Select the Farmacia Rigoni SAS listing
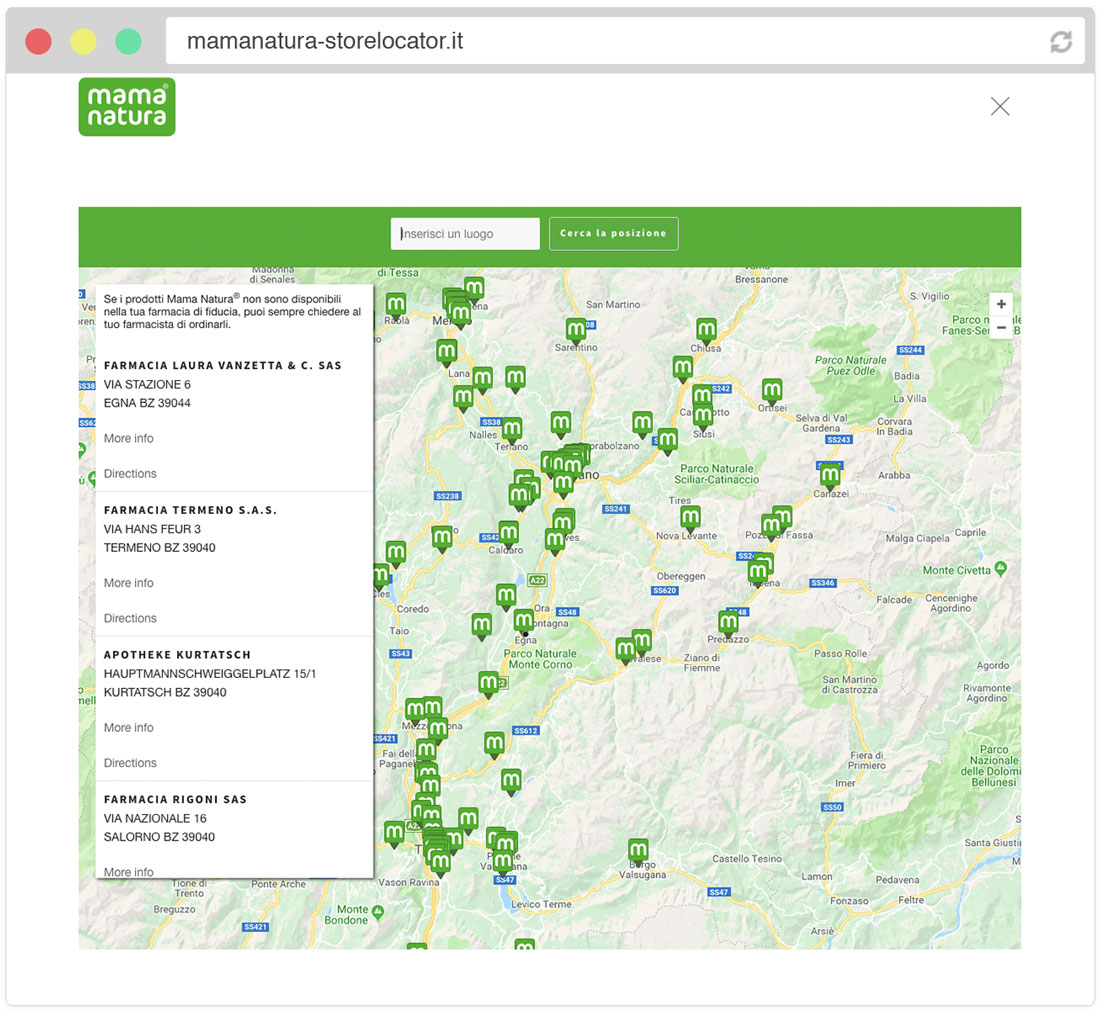The image size is (1100, 1015). pyautogui.click(x=175, y=799)
